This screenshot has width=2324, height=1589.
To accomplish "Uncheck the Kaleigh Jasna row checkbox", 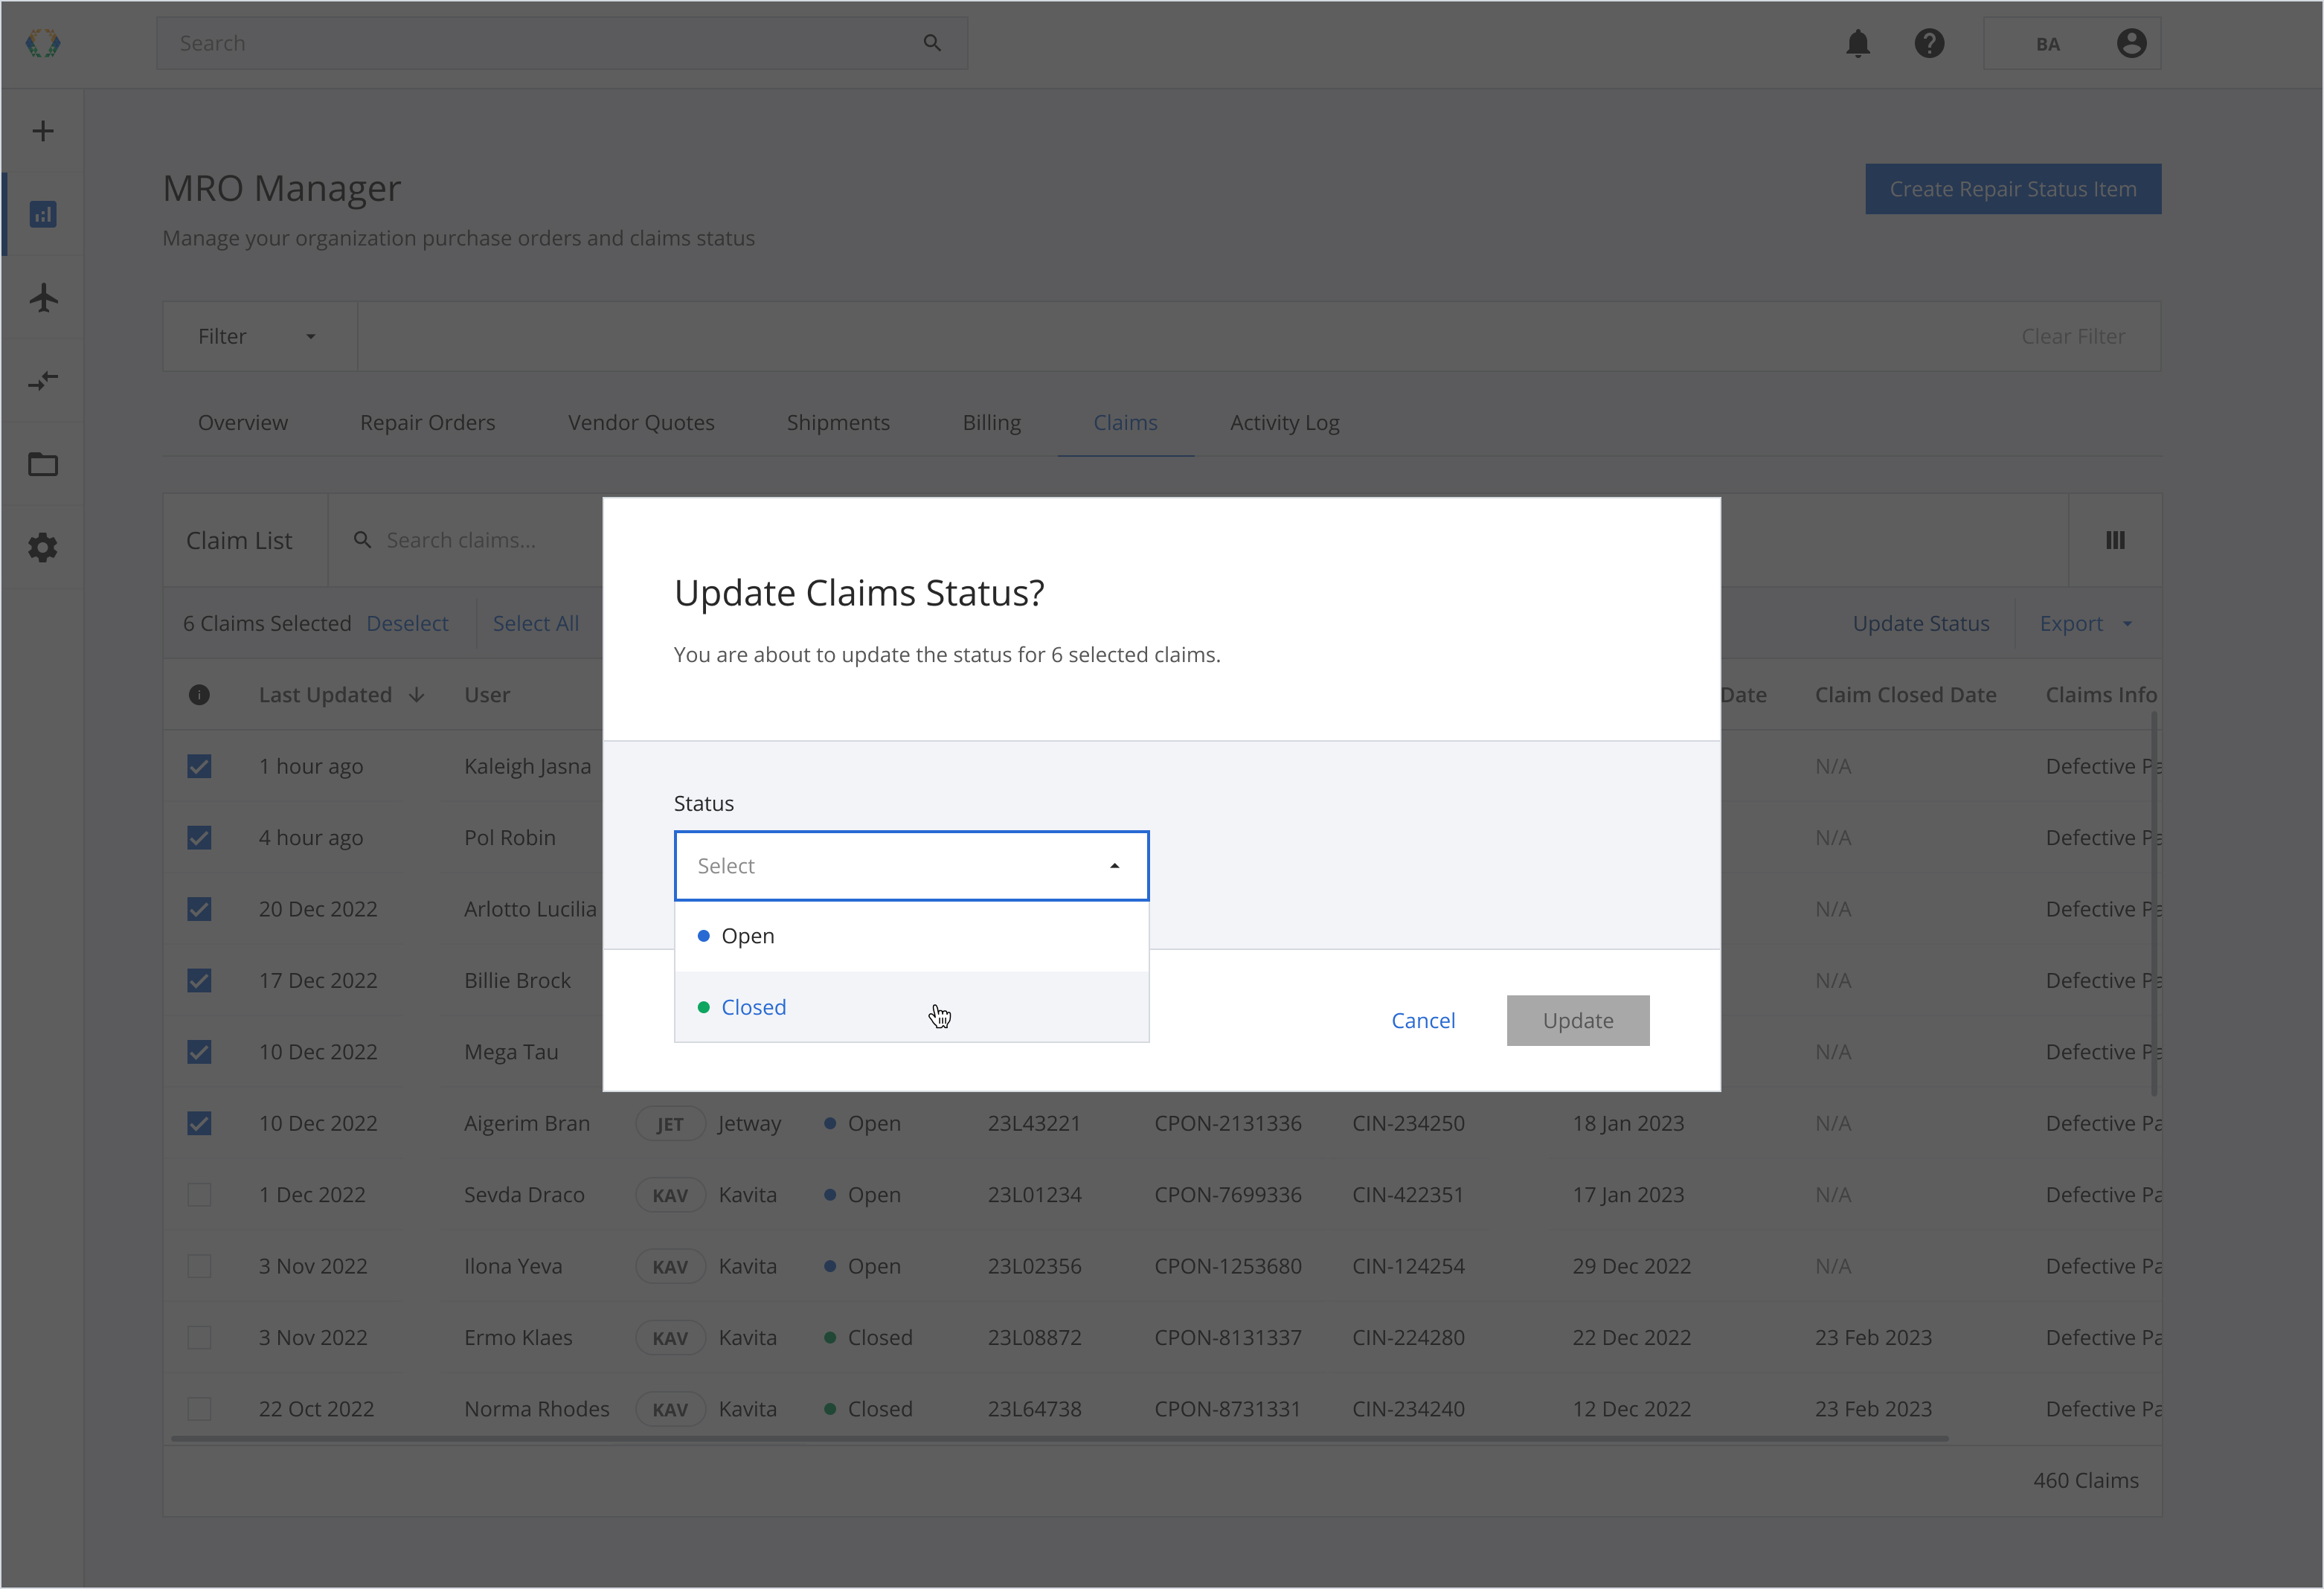I will click(x=199, y=767).
